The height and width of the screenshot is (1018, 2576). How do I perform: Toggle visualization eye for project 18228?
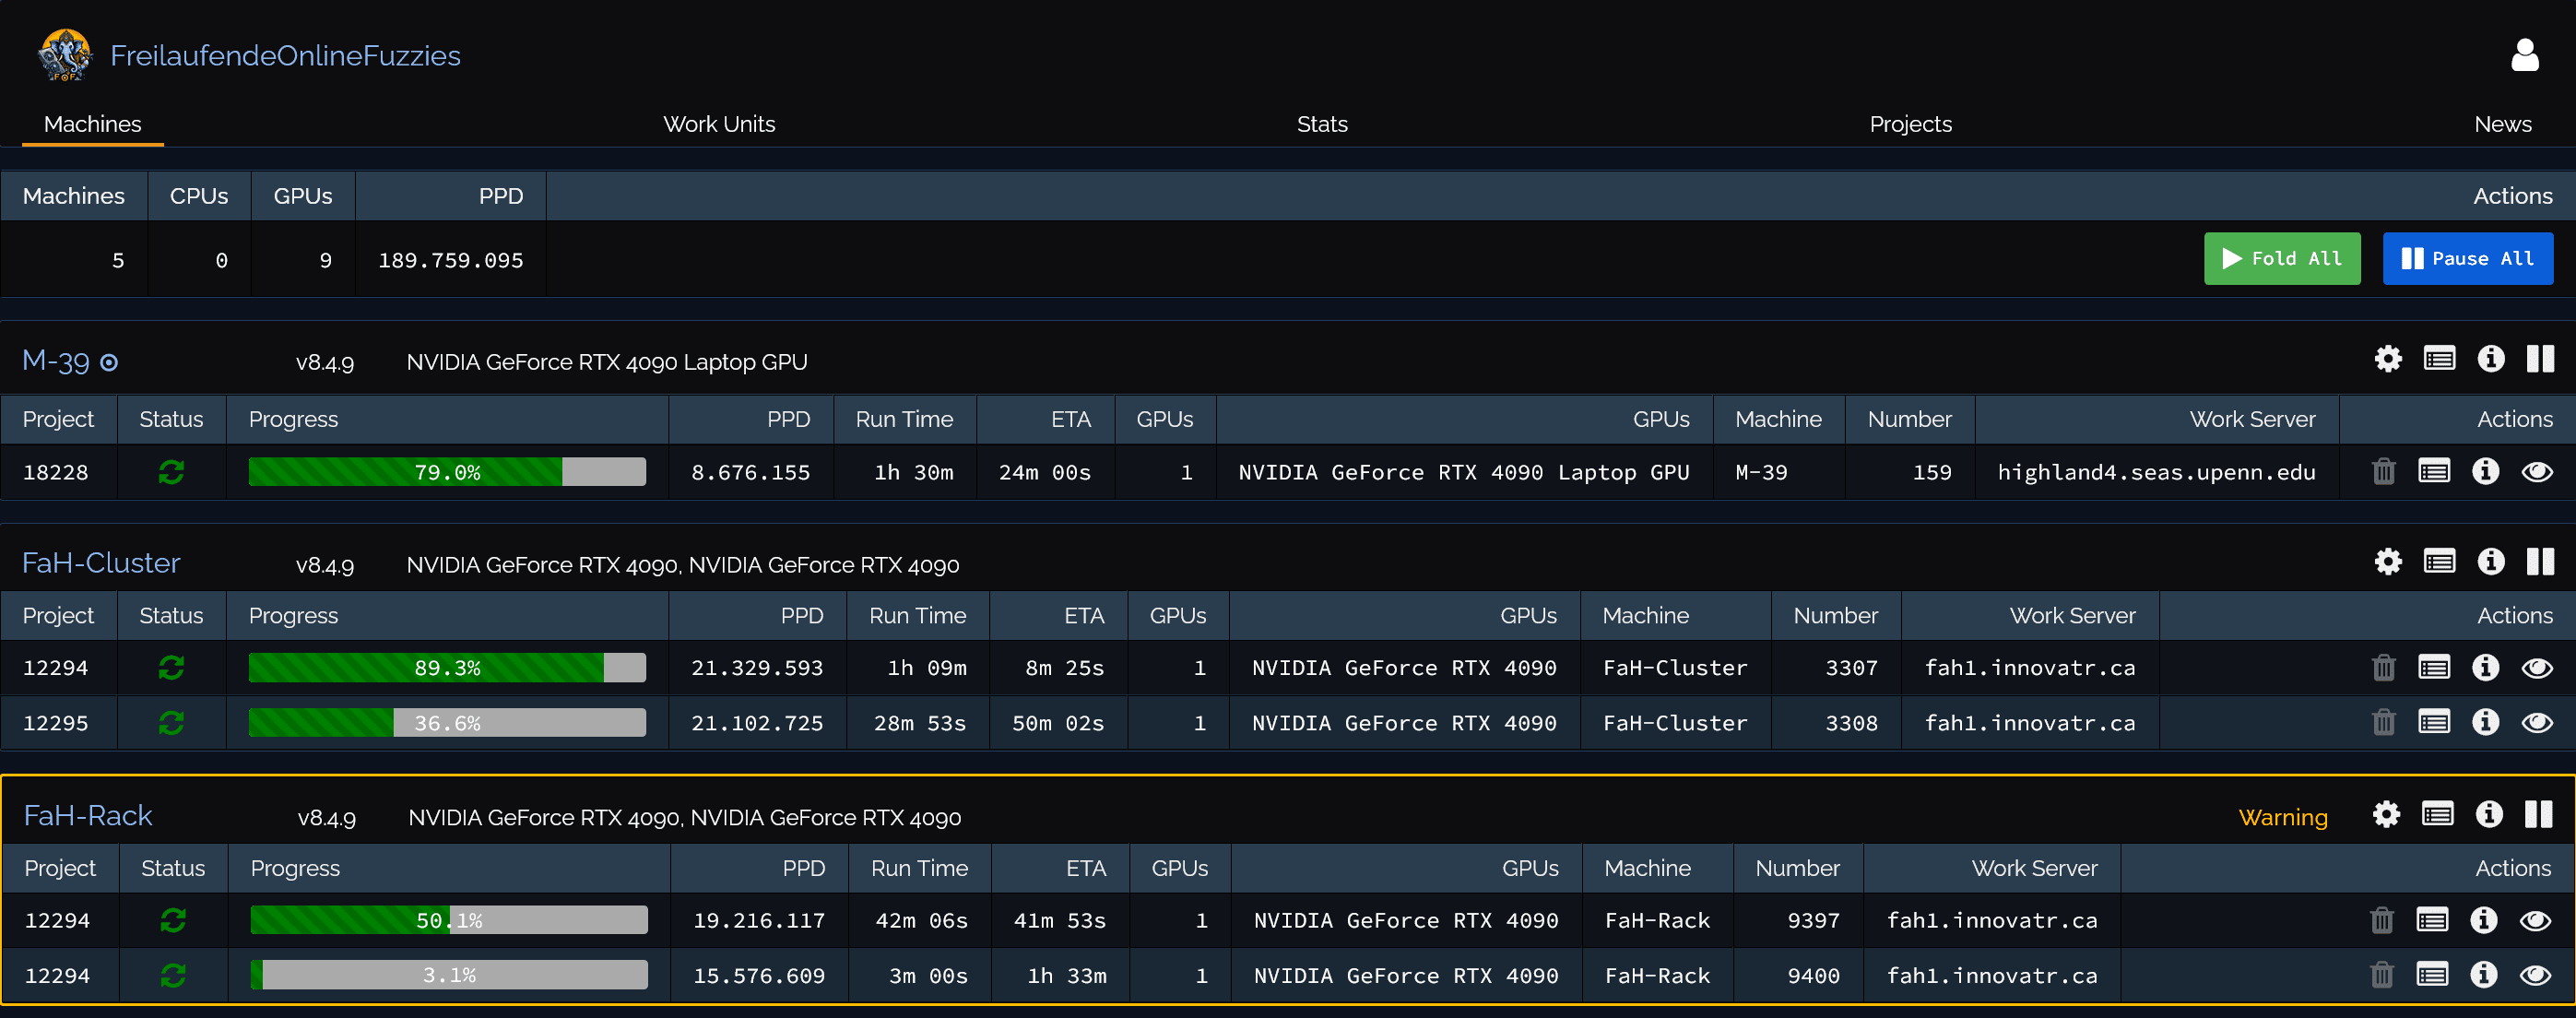(x=2536, y=472)
